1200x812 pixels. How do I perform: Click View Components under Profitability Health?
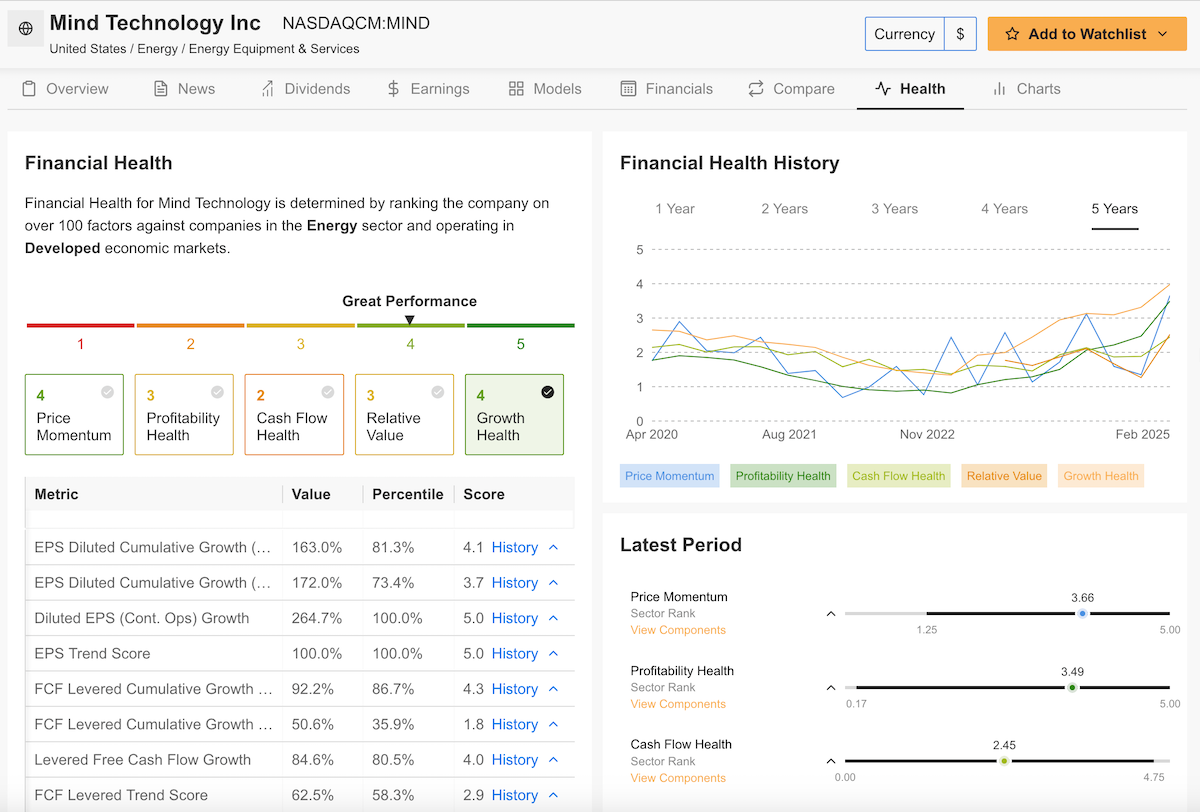(678, 704)
